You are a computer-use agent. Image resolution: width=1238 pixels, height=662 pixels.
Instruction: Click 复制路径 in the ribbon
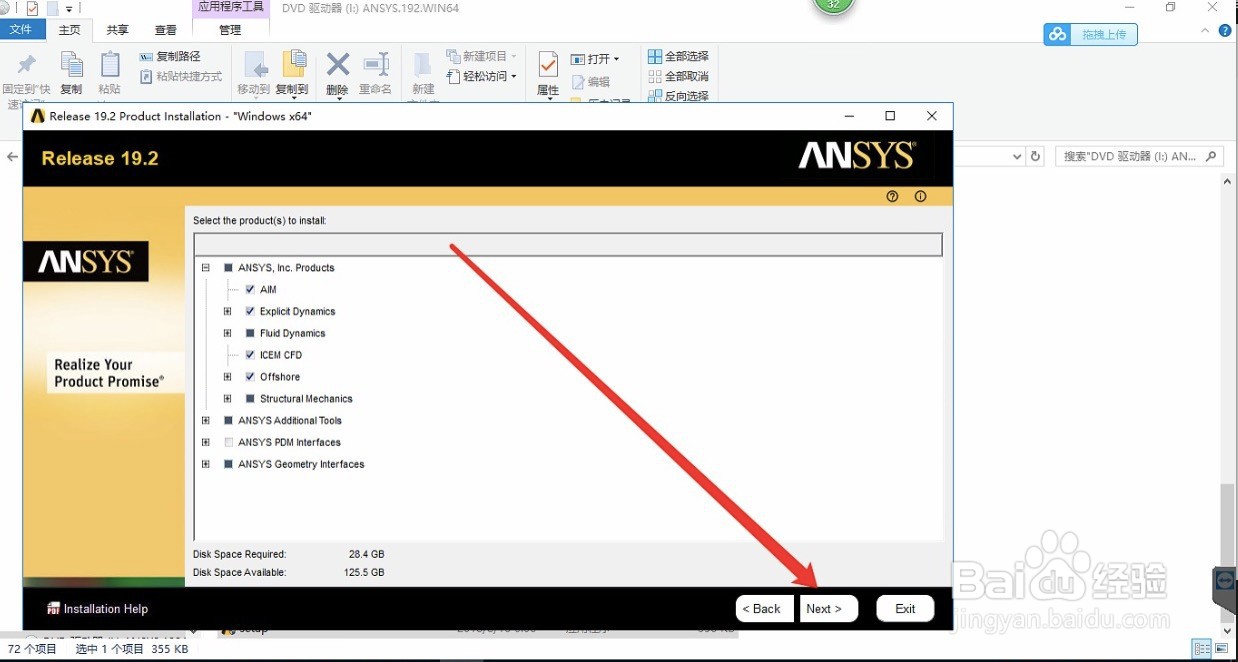(170, 57)
